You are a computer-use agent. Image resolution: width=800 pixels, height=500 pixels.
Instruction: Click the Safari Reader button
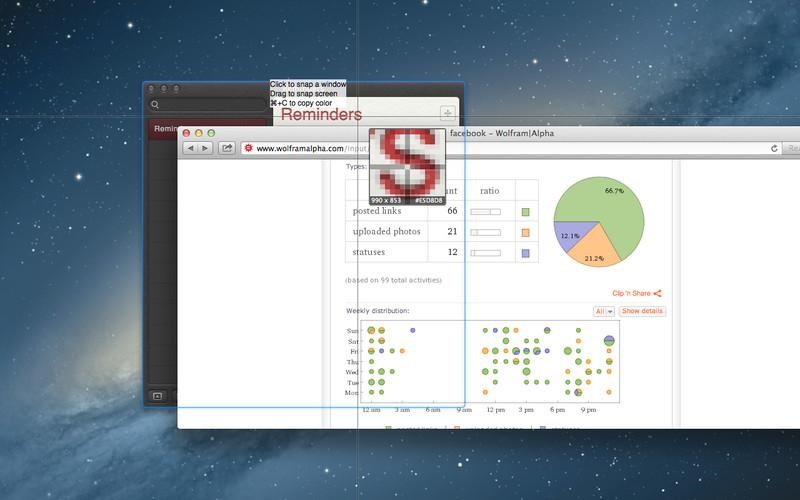792,148
